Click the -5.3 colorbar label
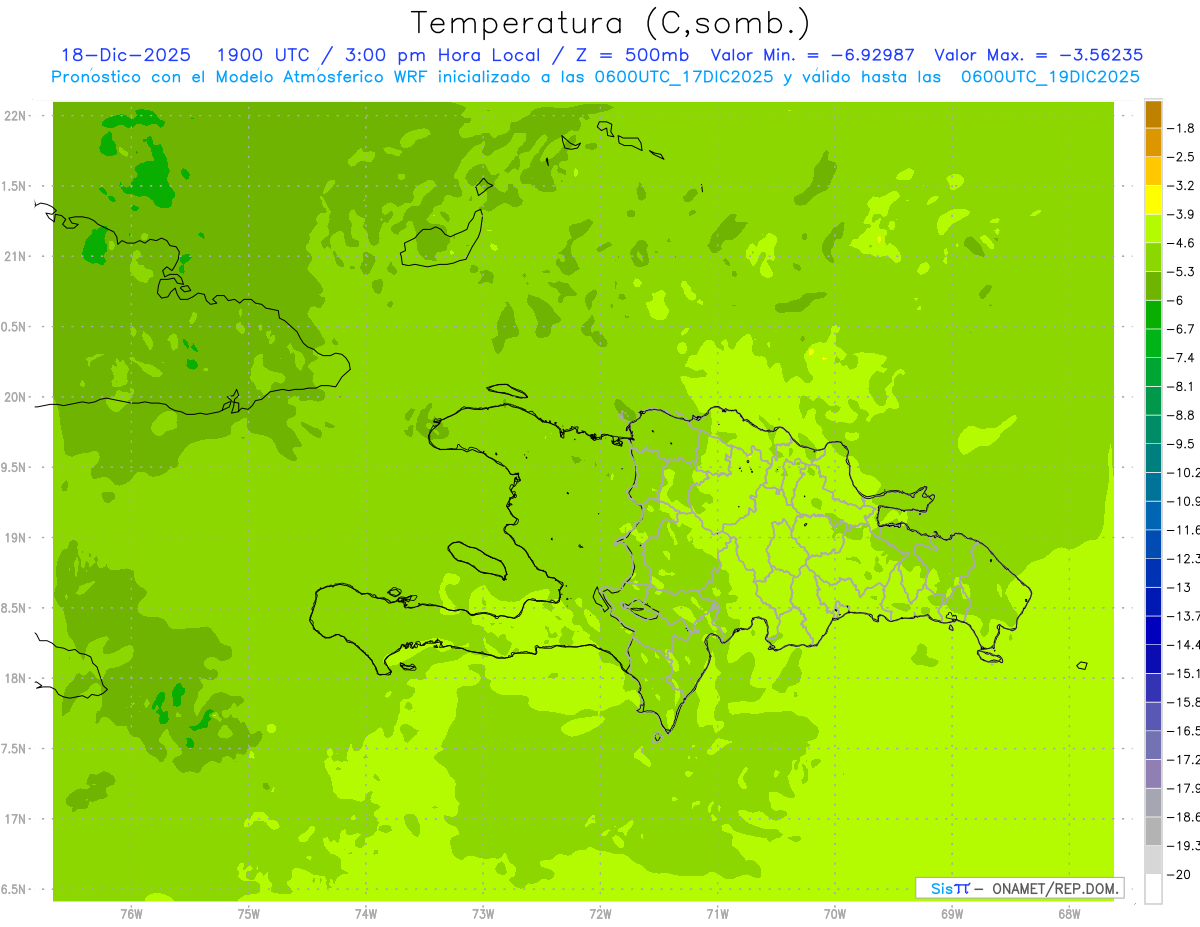Viewport: 1200px width, 927px height. (x=1182, y=272)
